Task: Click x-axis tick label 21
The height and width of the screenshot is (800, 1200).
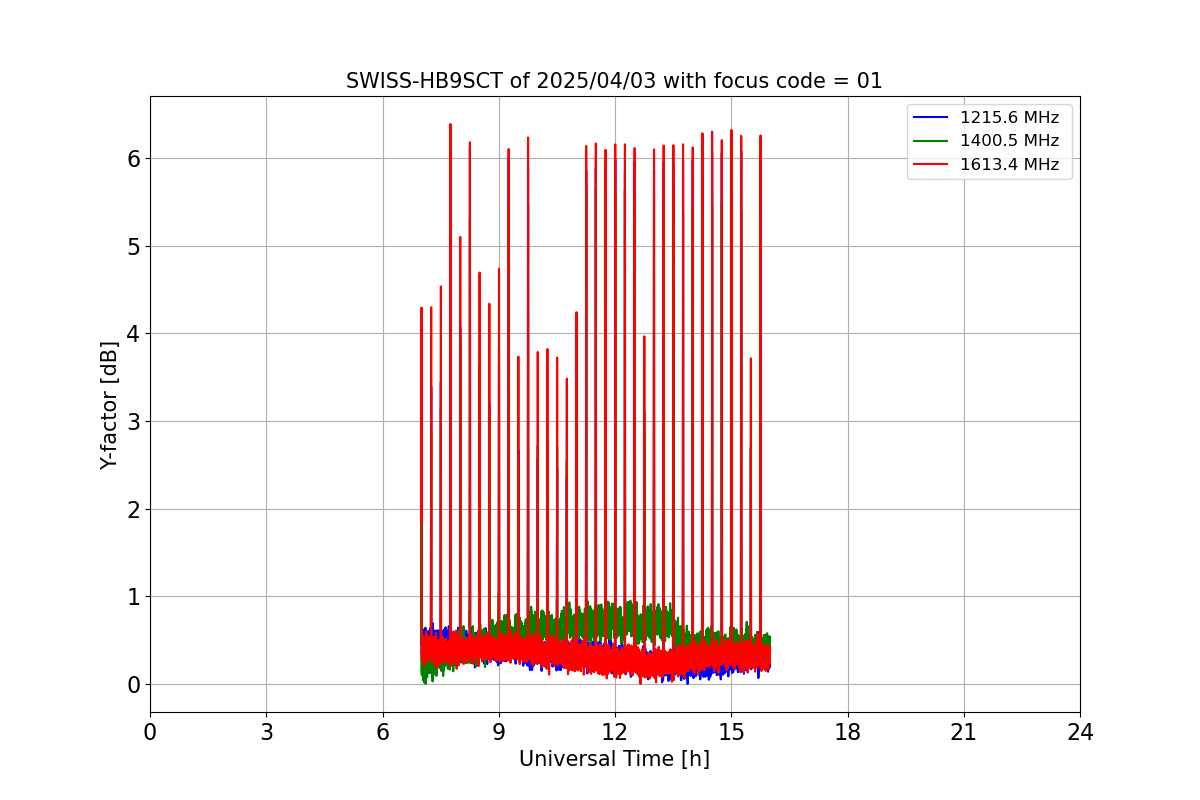Action: [x=964, y=732]
